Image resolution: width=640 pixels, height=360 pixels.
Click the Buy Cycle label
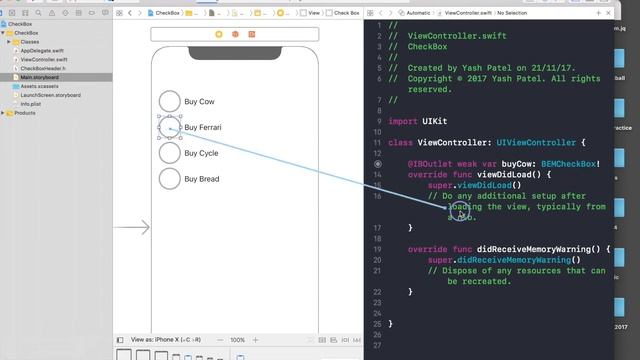pos(201,153)
